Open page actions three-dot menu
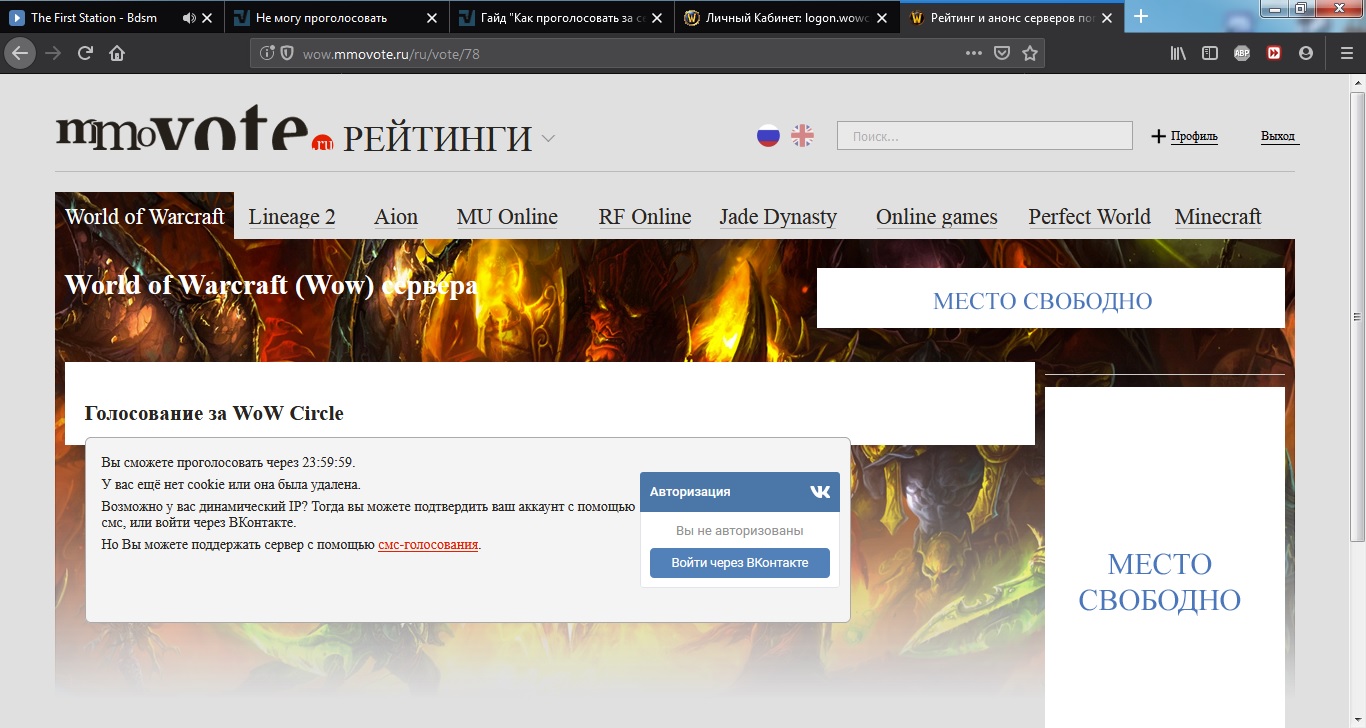Screen dimensions: 1366x728 [x=973, y=53]
